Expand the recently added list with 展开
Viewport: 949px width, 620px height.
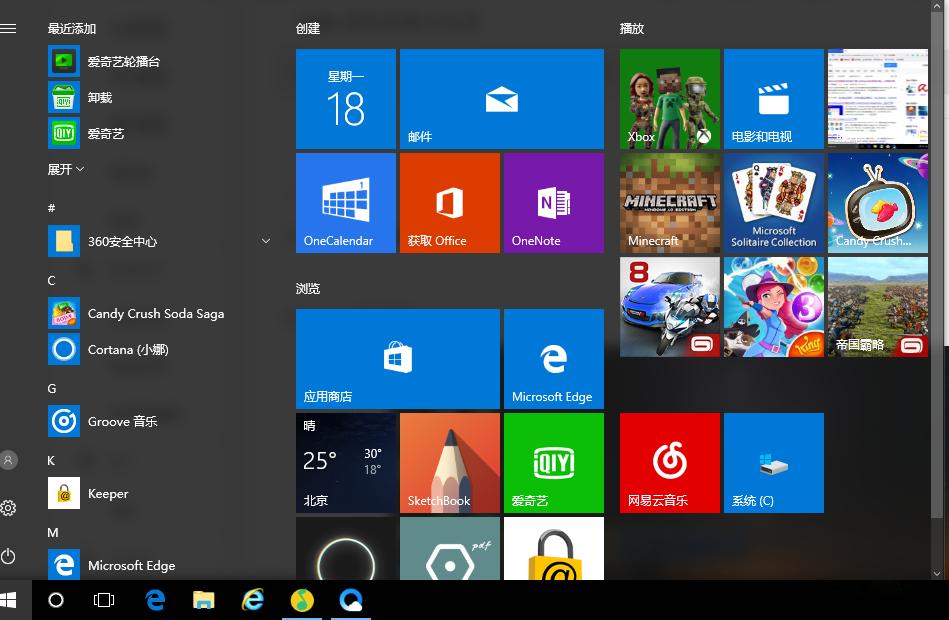[66, 169]
